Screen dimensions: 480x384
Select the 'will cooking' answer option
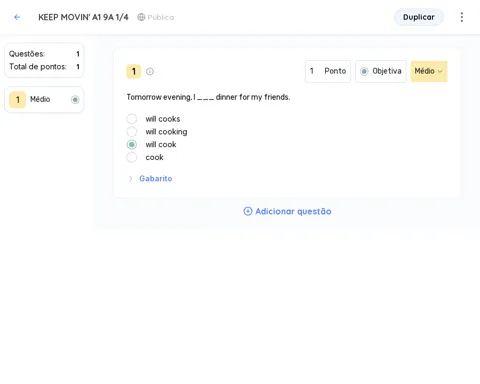coord(132,132)
